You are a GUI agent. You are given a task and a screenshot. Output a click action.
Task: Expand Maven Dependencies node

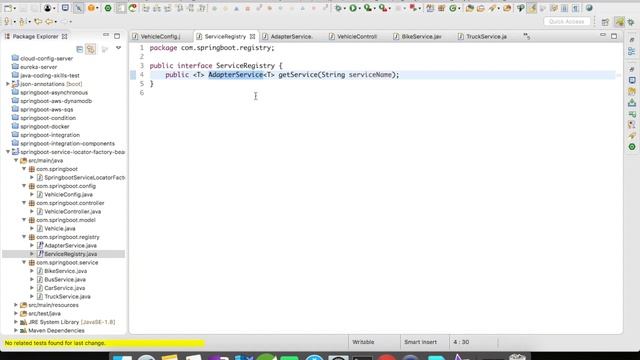coord(16,331)
